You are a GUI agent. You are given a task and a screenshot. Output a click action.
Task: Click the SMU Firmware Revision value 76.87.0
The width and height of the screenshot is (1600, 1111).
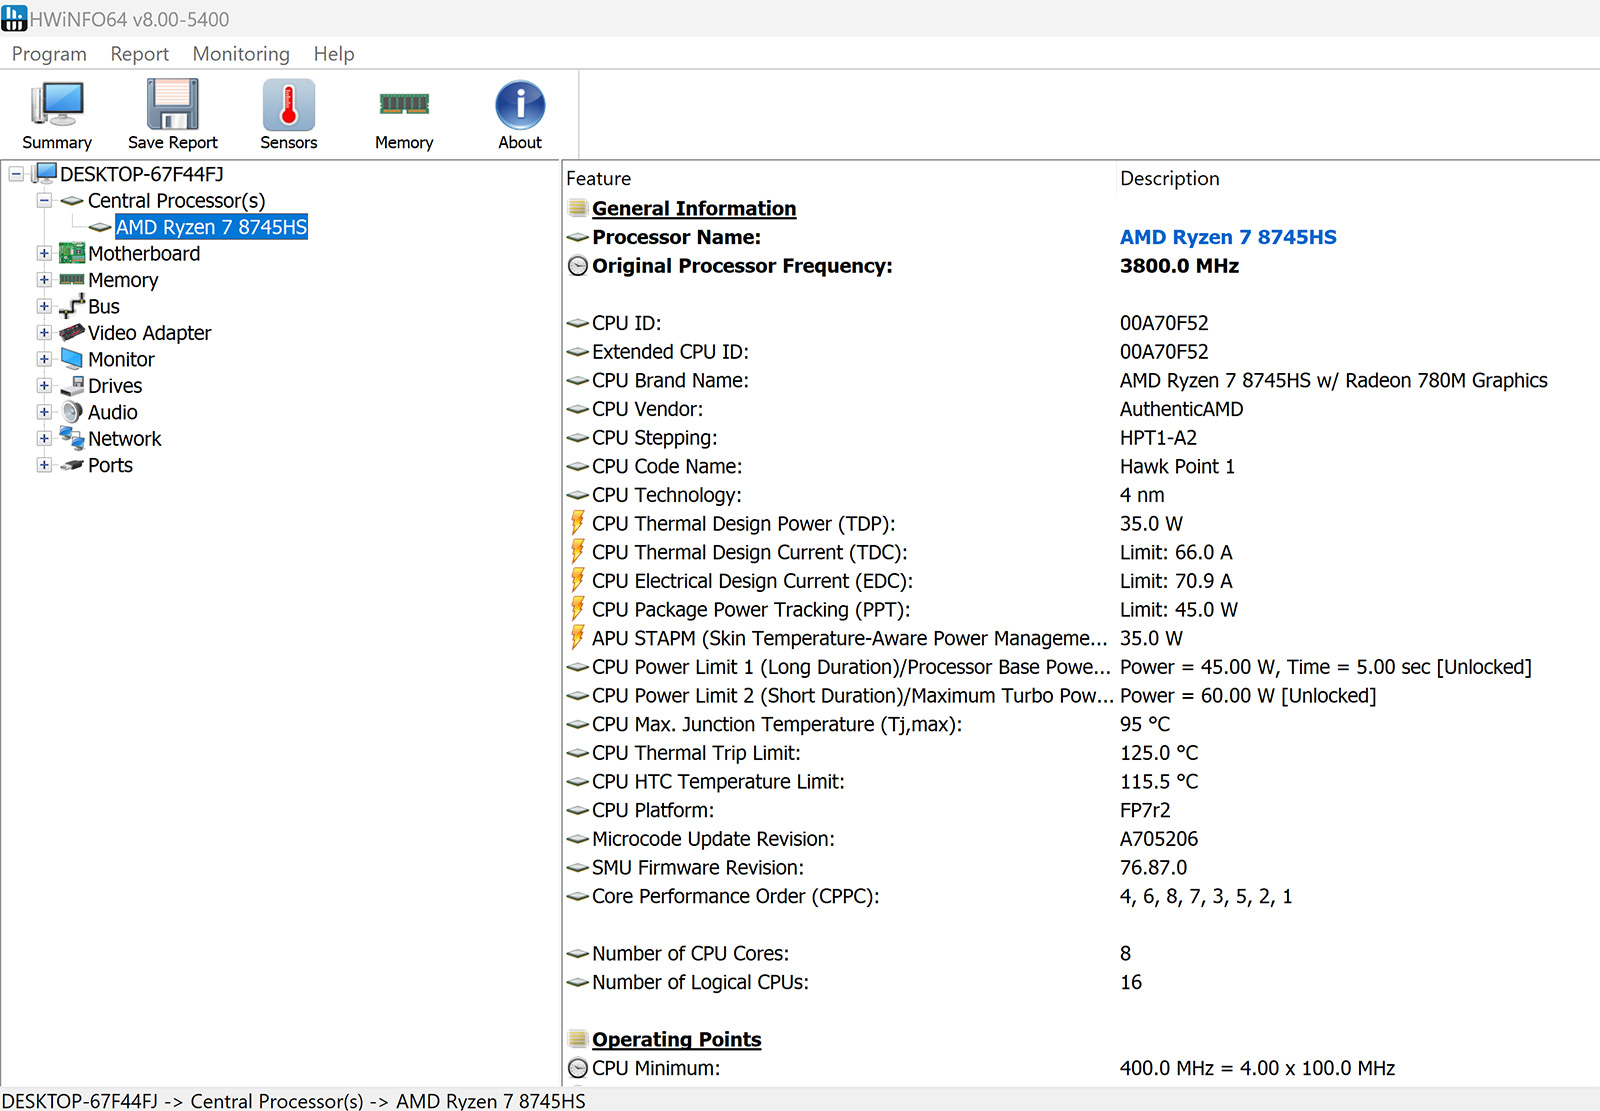click(x=1154, y=867)
